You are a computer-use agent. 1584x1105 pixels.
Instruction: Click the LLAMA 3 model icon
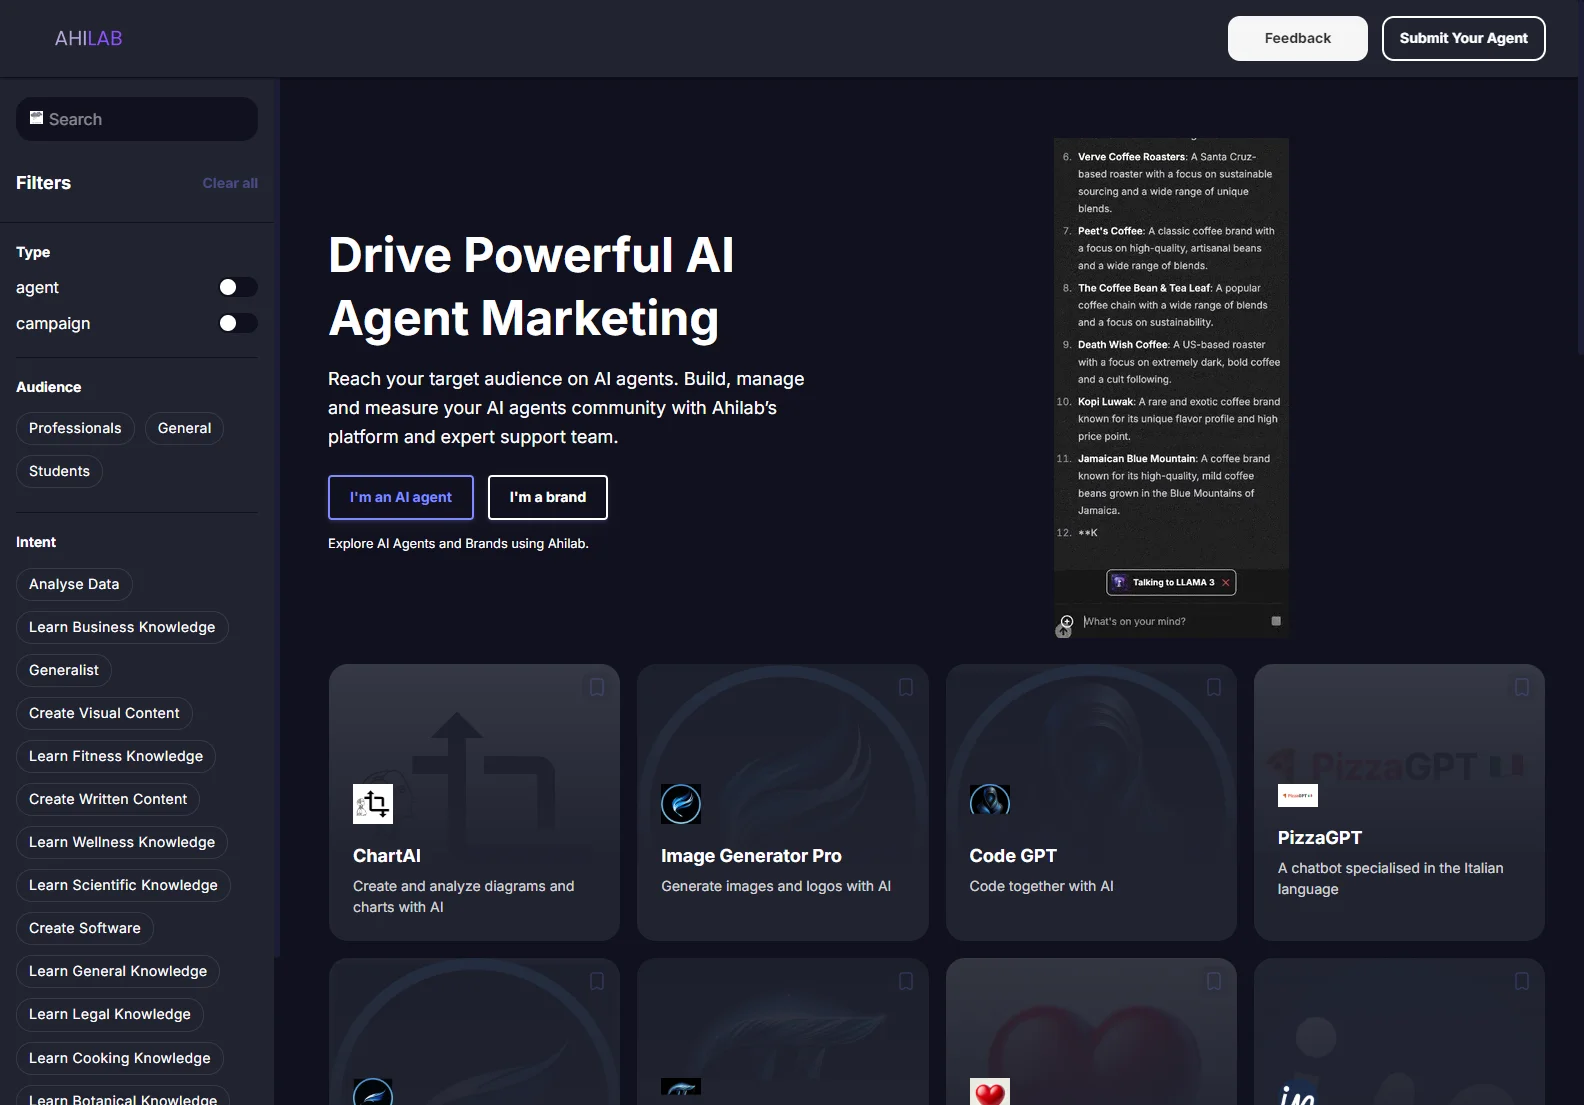[1120, 583]
